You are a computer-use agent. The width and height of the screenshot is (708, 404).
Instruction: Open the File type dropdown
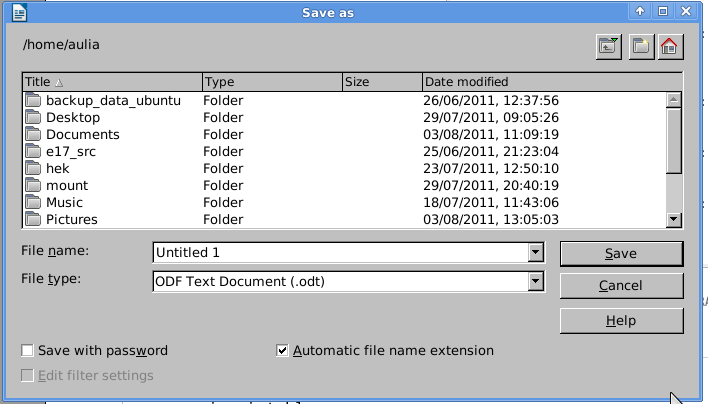point(536,281)
